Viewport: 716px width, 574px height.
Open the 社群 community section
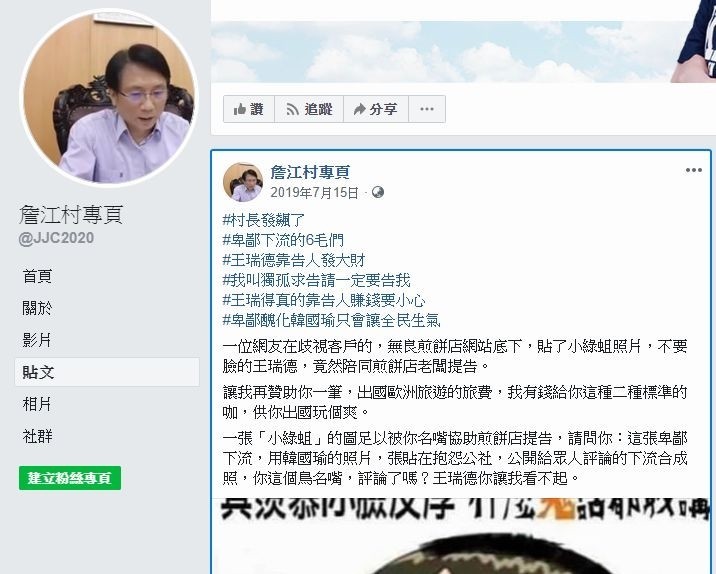37,437
